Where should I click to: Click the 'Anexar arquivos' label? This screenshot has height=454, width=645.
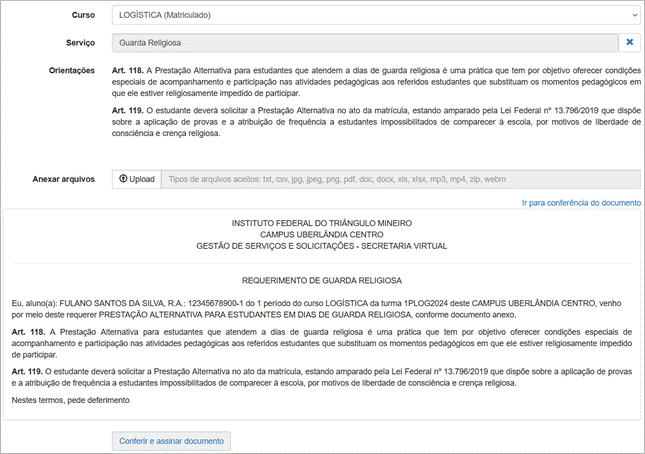tap(64, 179)
